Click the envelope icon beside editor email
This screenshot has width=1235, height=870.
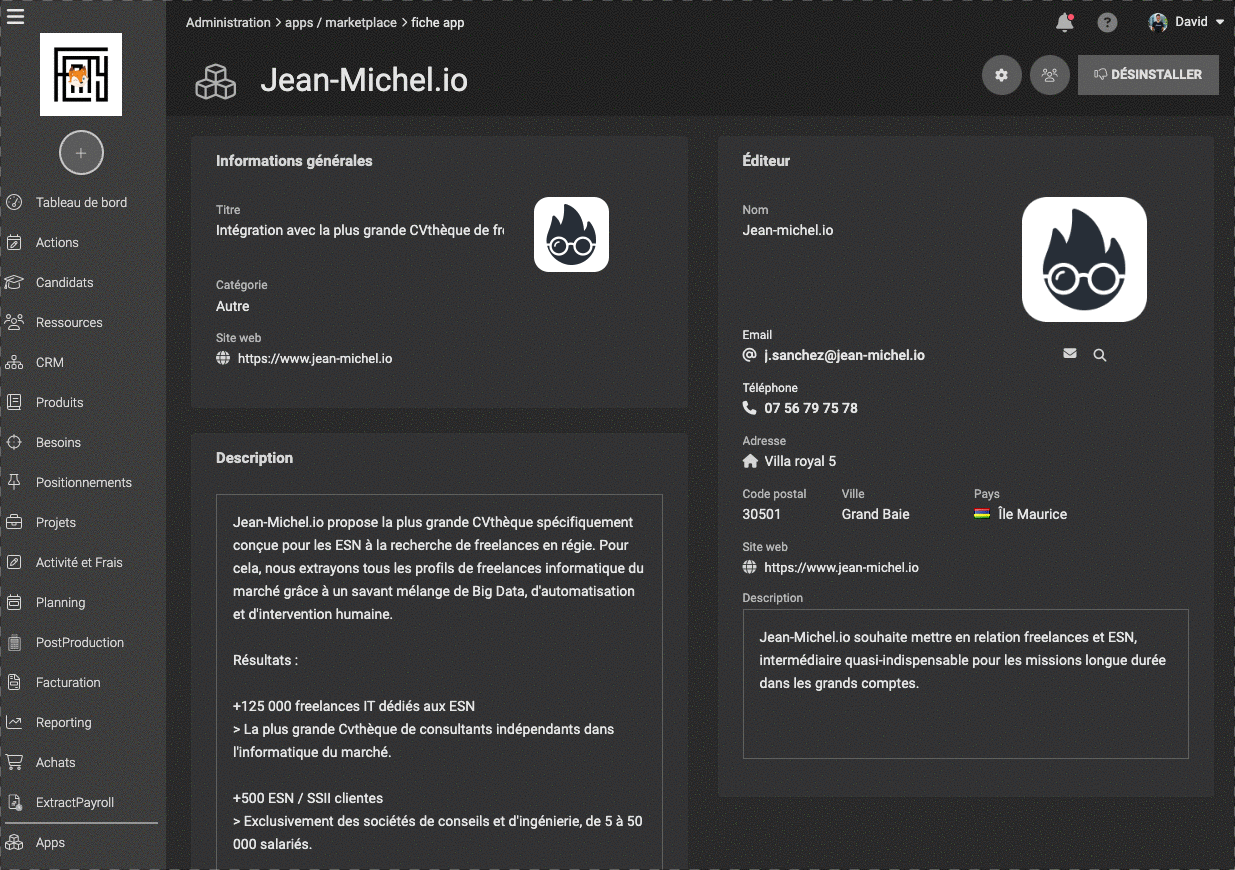[x=1070, y=354]
